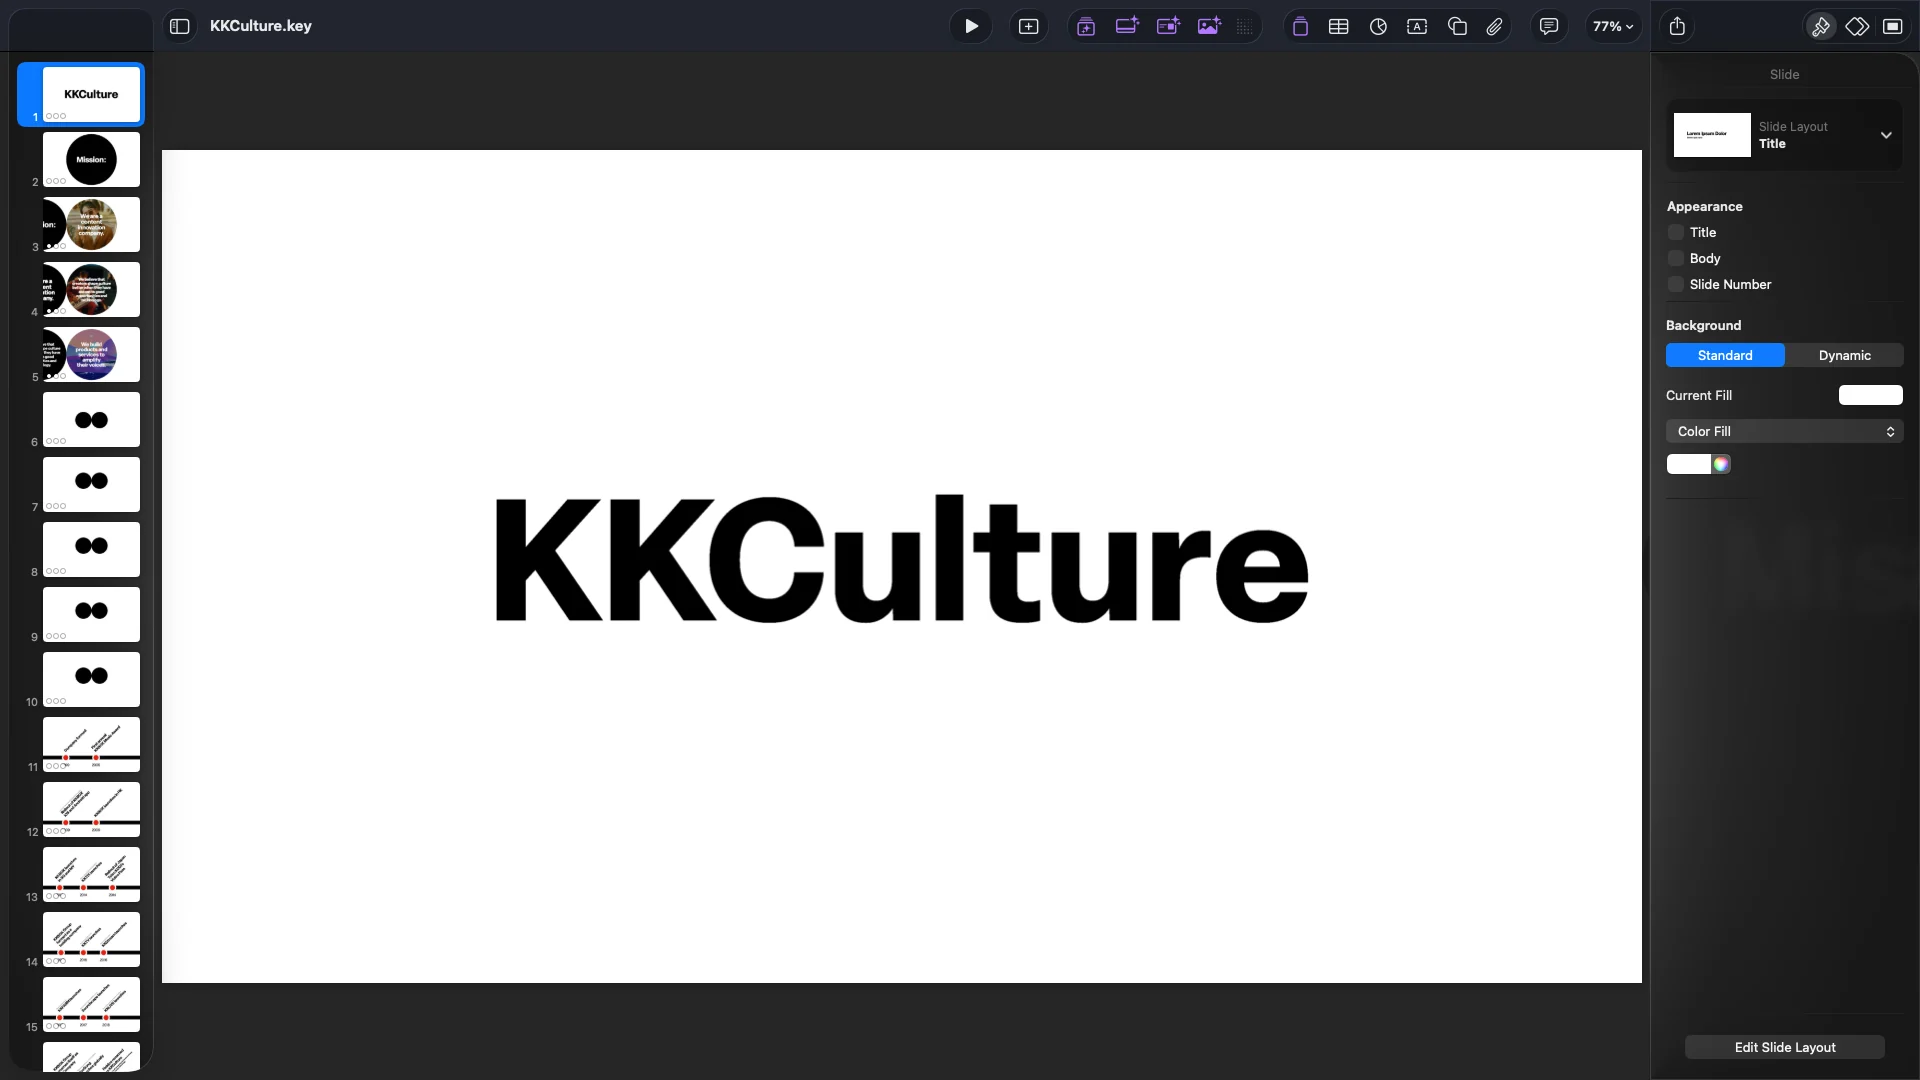Open the 77% zoom menu
1920x1080 pixels.
tap(1613, 27)
